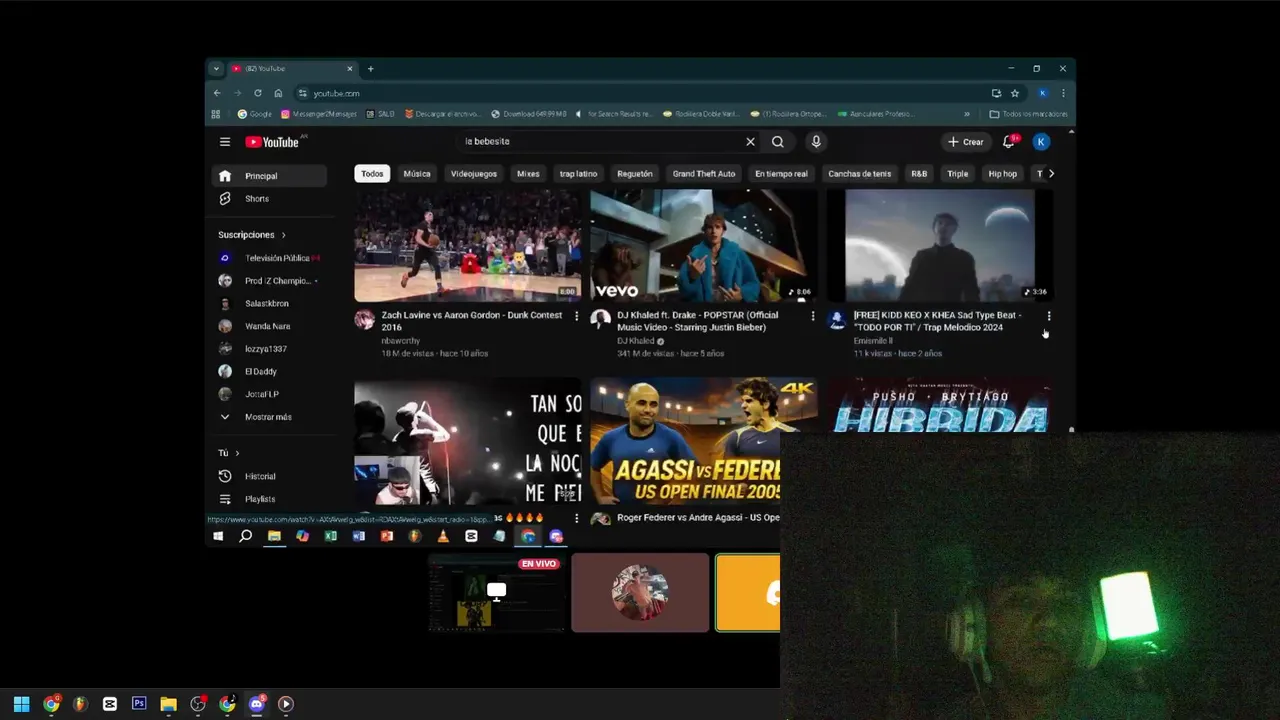The width and height of the screenshot is (1280, 720).
Task: Click the Crear button
Action: pos(966,142)
